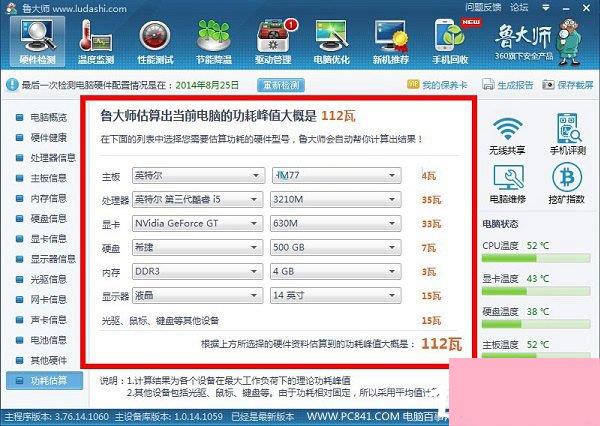Expand 显示器 type dropdown 液晶
This screenshot has height=426, width=600.
197,295
